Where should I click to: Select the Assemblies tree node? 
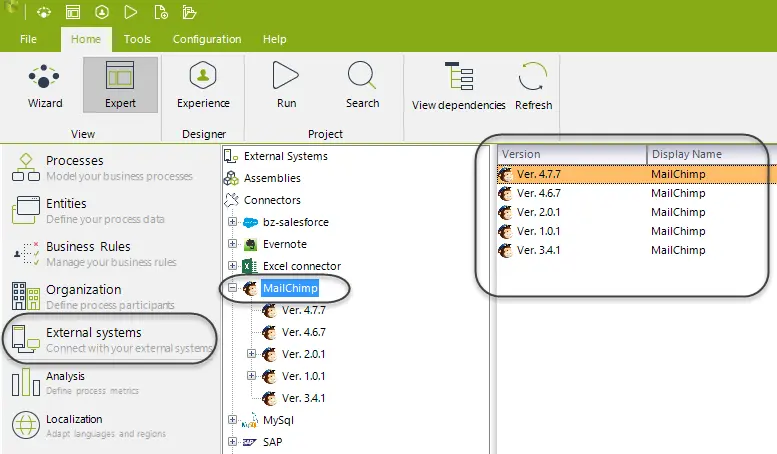272,178
